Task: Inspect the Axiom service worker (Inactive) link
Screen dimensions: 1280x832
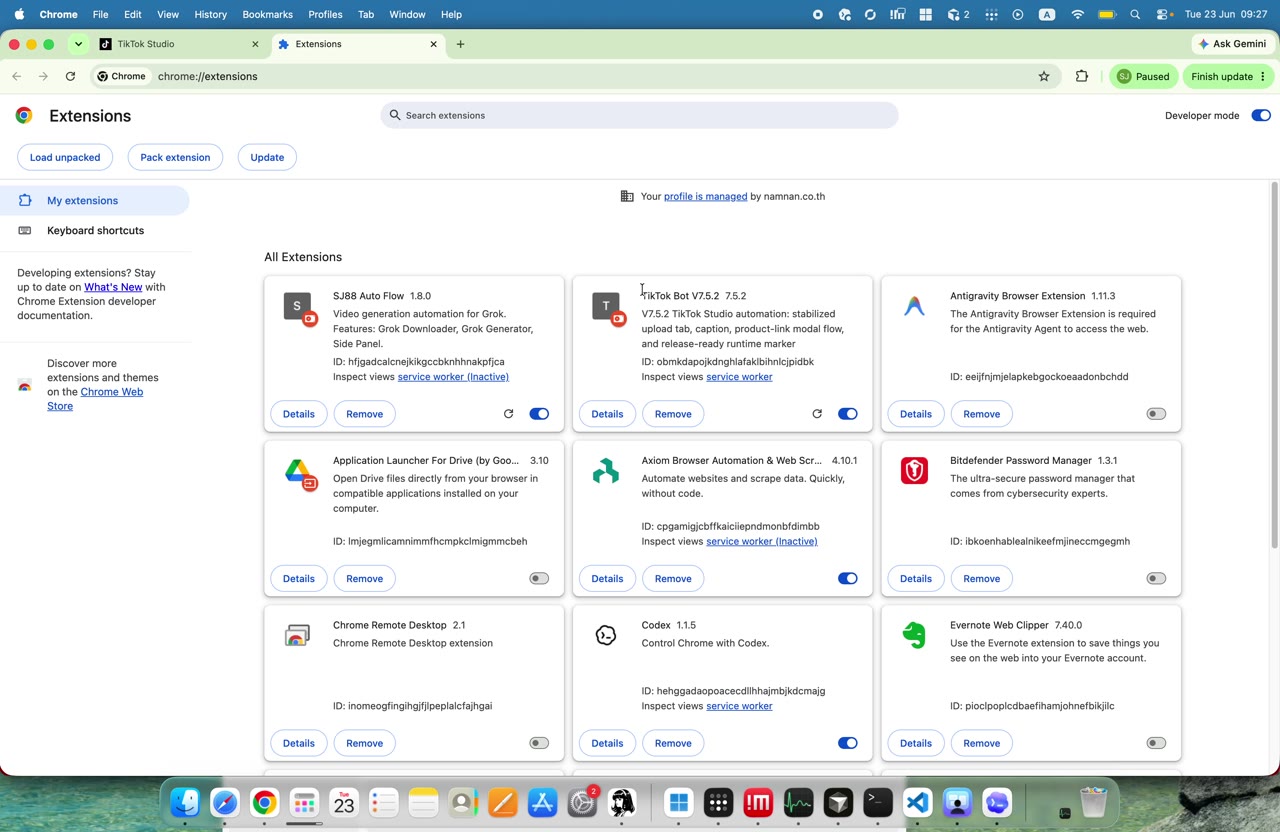Action: tap(762, 542)
